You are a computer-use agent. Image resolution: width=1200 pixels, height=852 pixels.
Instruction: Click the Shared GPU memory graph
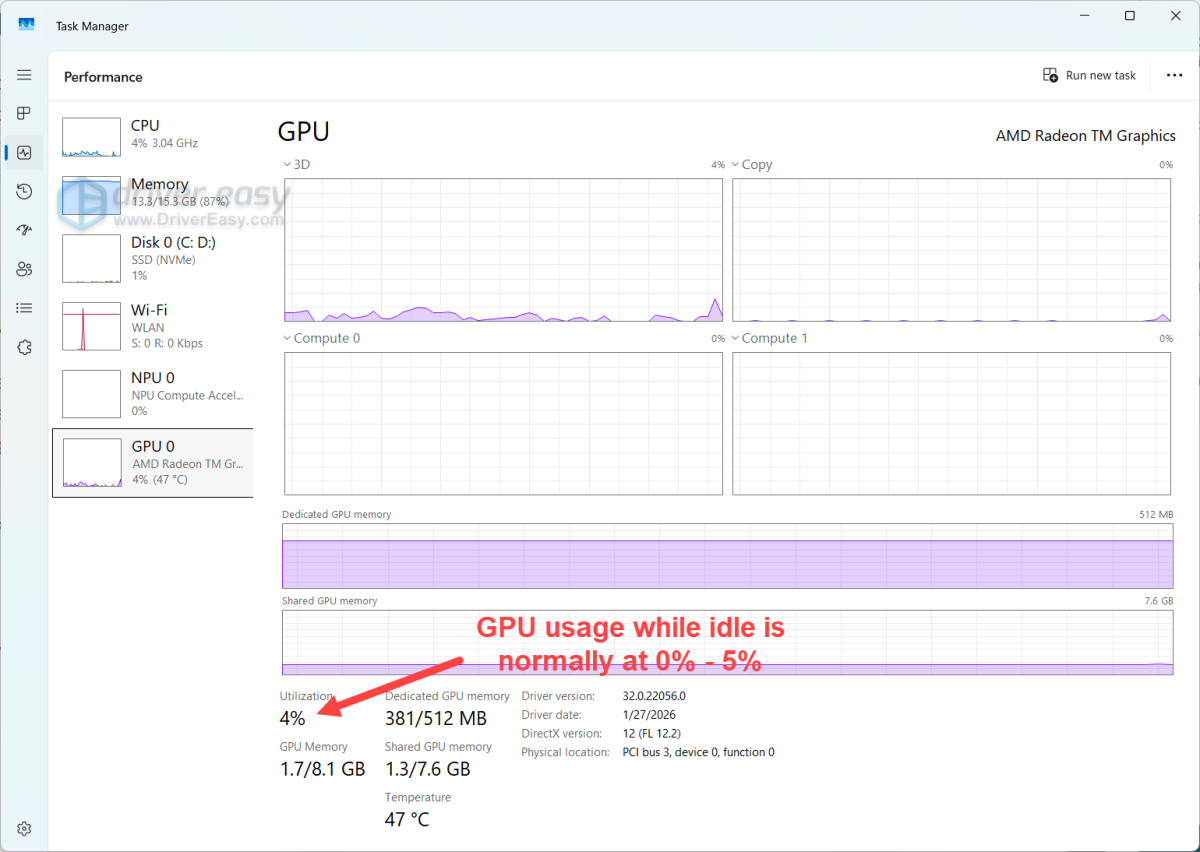click(x=727, y=642)
